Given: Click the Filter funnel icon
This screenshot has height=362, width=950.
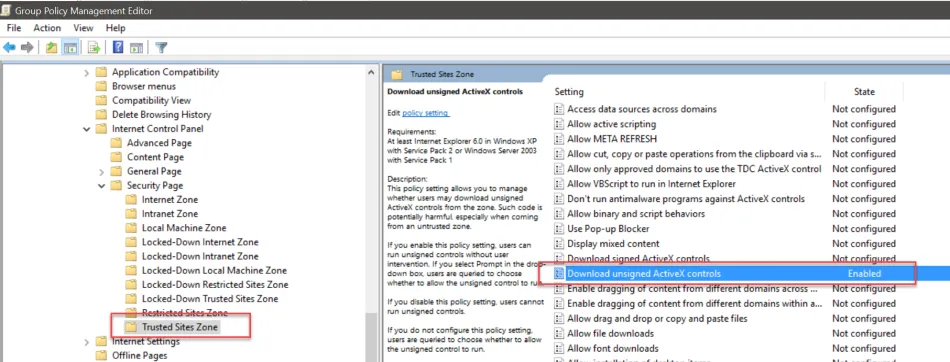Looking at the screenshot, I should coord(161,47).
